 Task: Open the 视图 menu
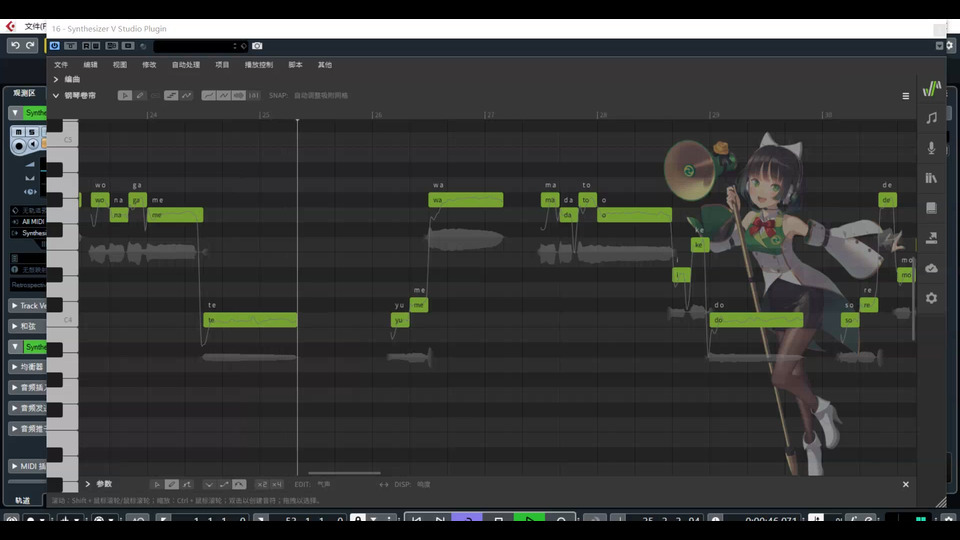(x=120, y=64)
